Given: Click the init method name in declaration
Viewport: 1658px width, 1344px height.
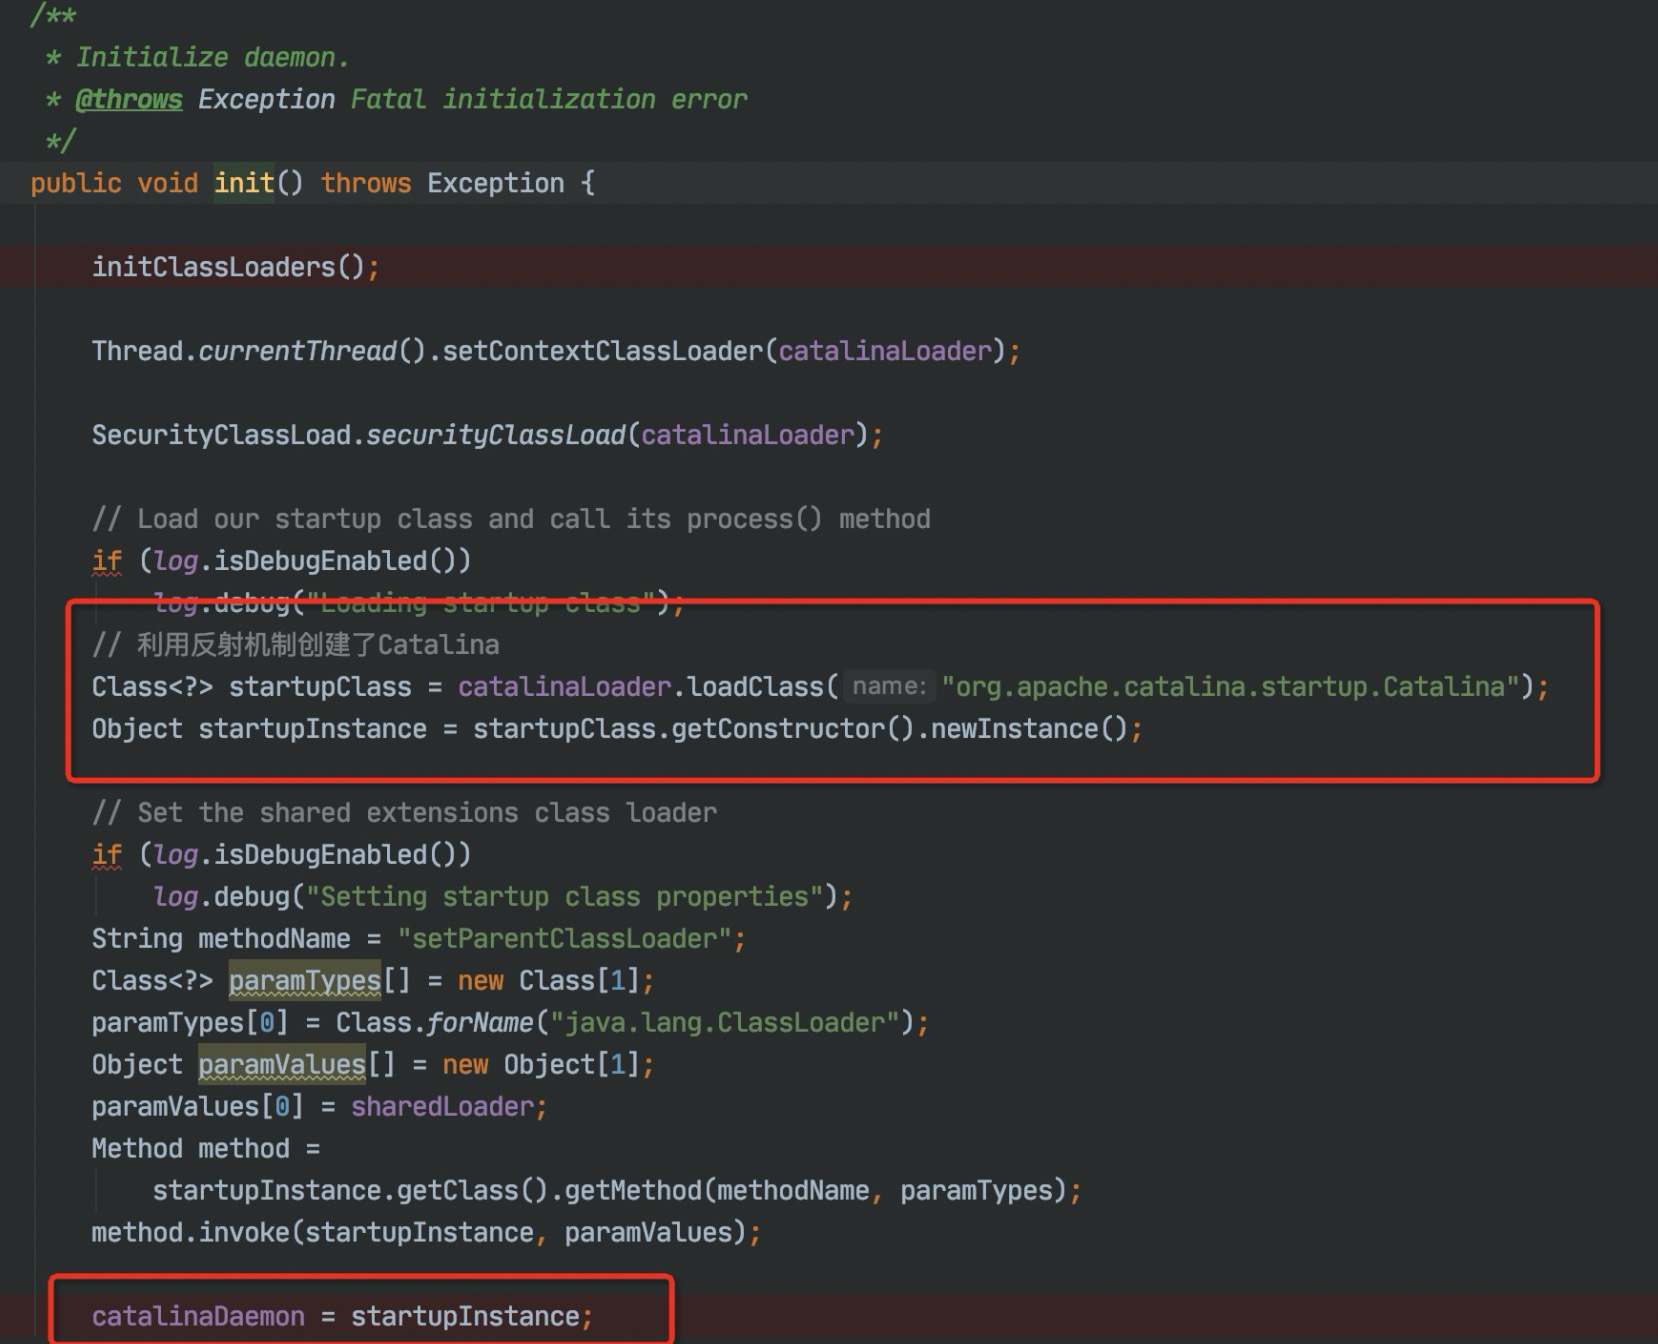Looking at the screenshot, I should 244,183.
